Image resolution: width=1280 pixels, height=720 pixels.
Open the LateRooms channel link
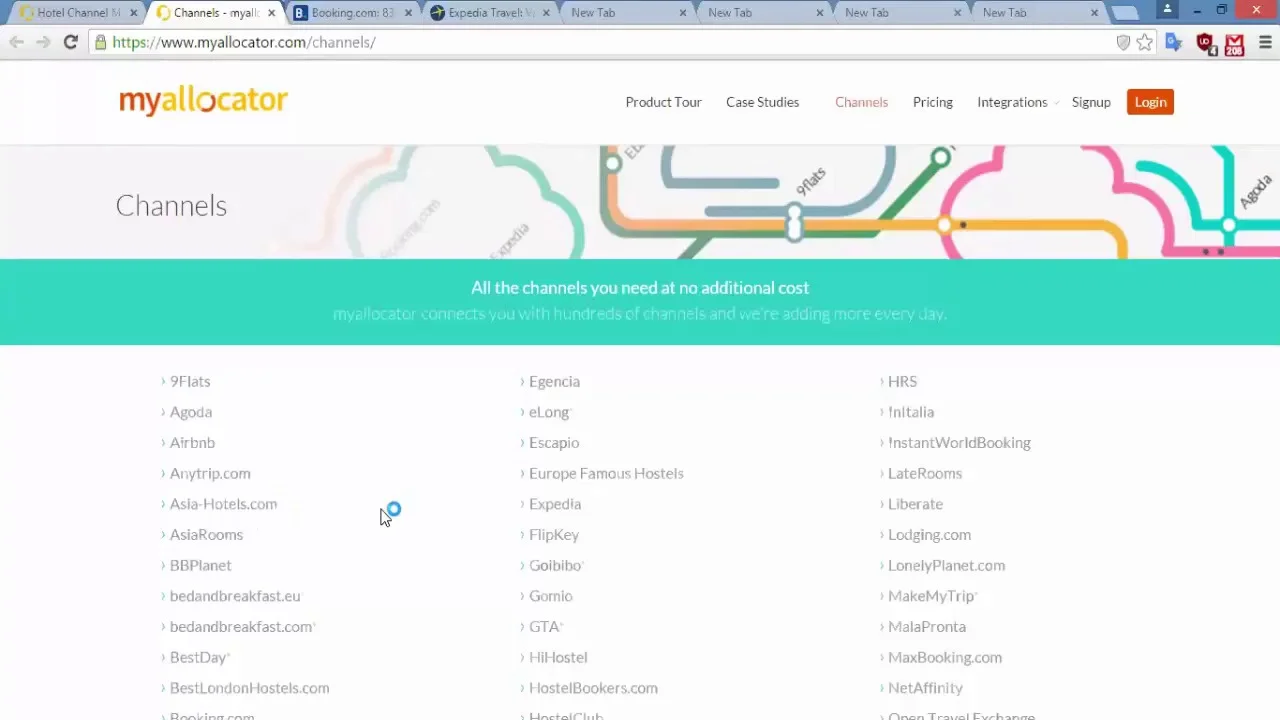(x=925, y=473)
